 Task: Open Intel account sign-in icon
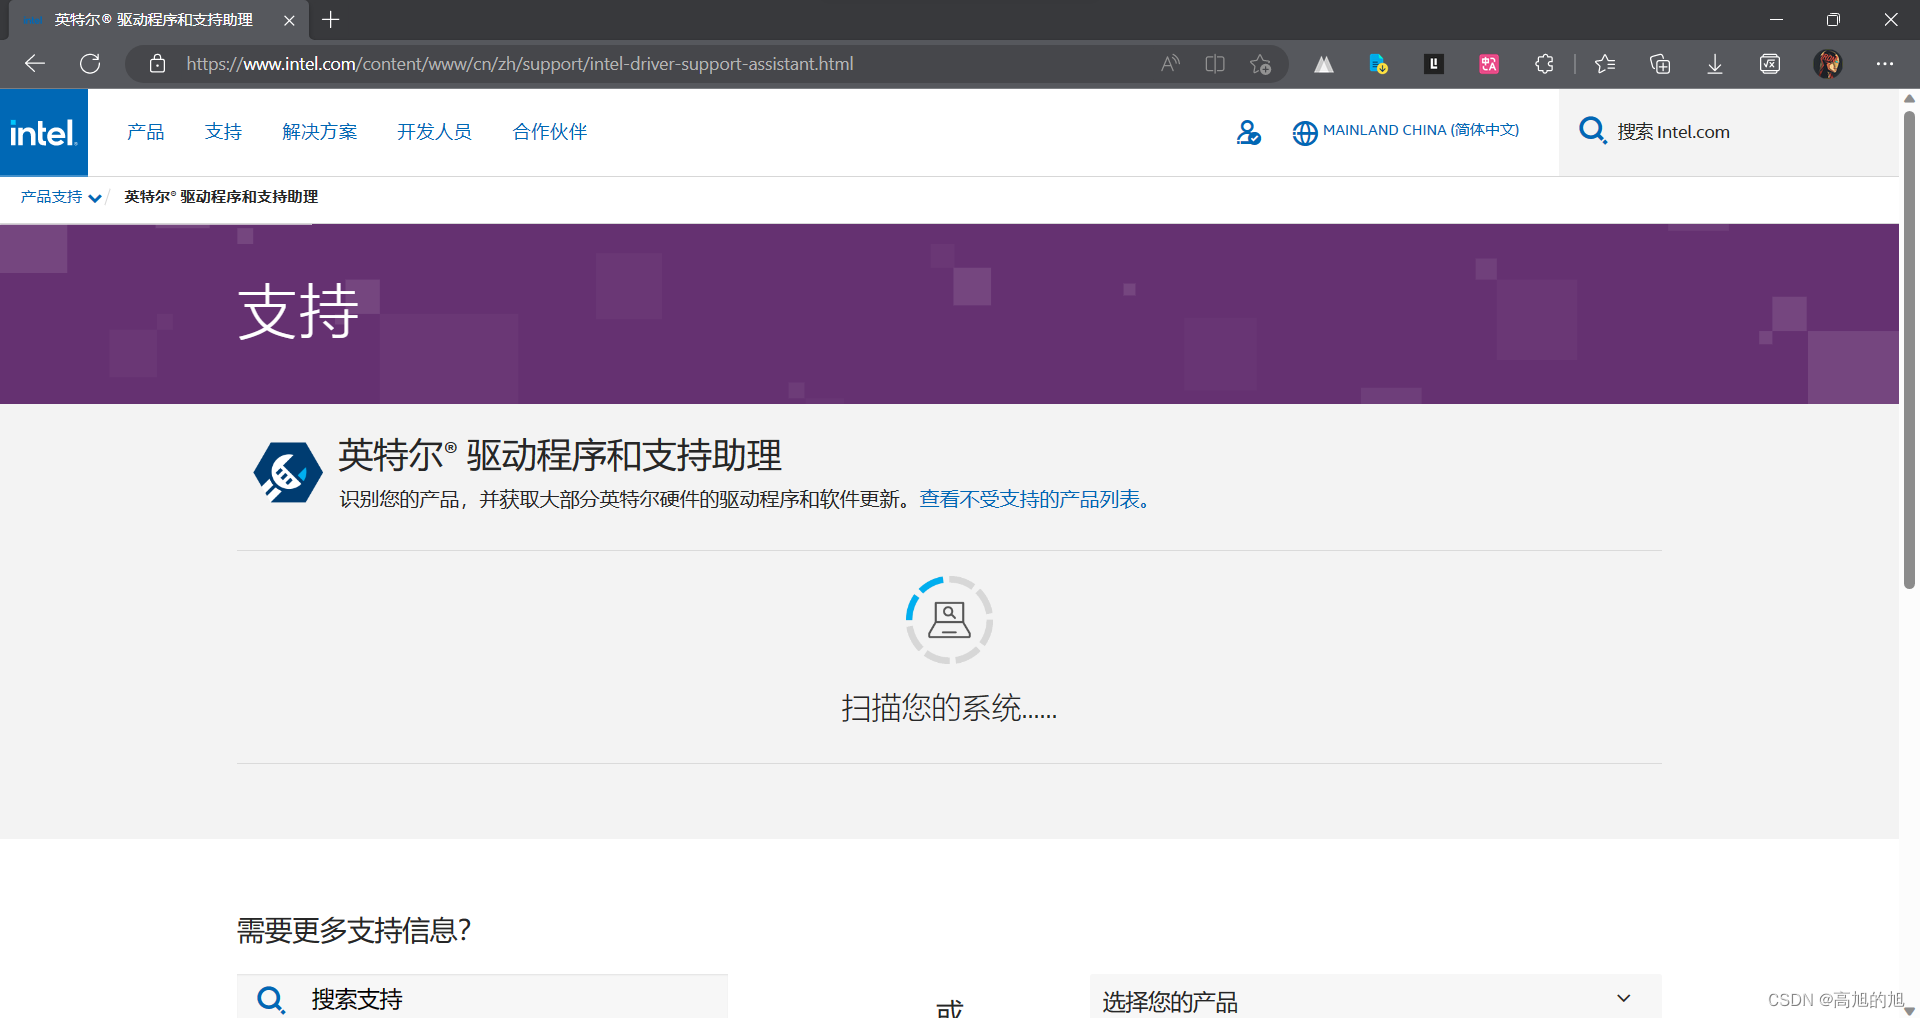[1248, 132]
